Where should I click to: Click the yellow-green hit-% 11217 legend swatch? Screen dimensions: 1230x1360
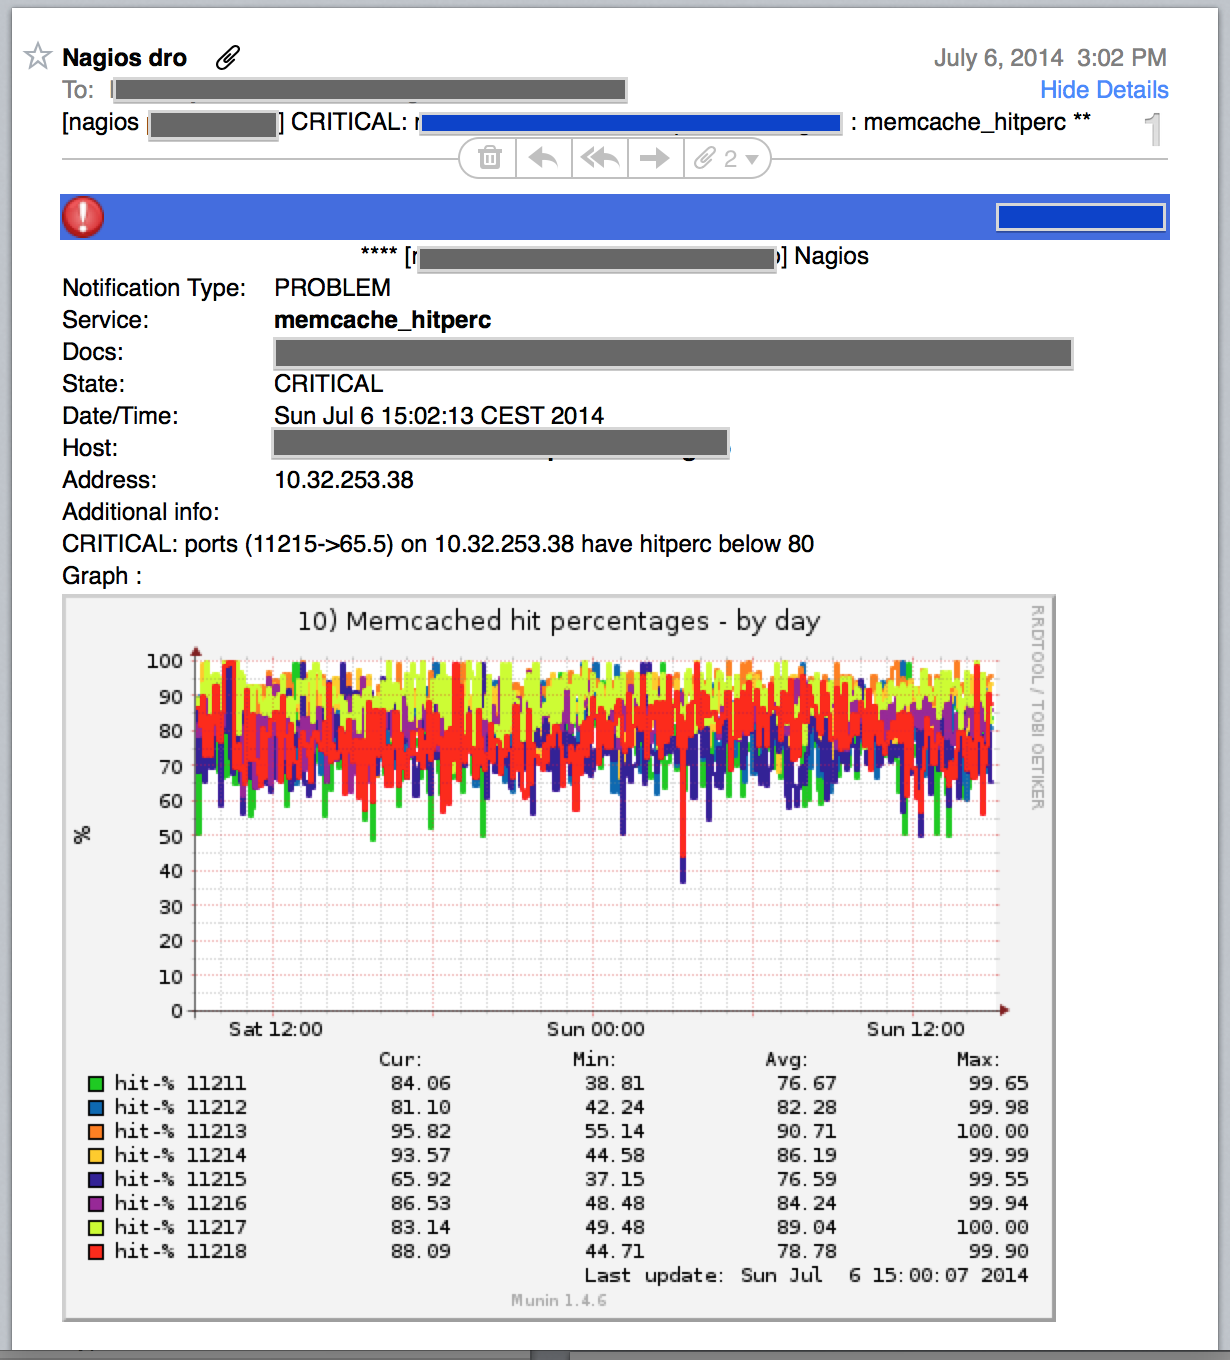[x=96, y=1228]
